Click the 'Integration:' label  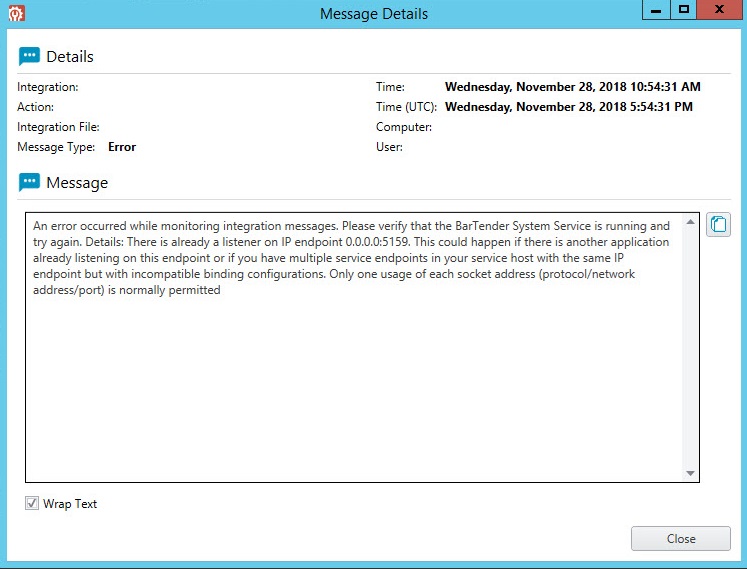[48, 87]
